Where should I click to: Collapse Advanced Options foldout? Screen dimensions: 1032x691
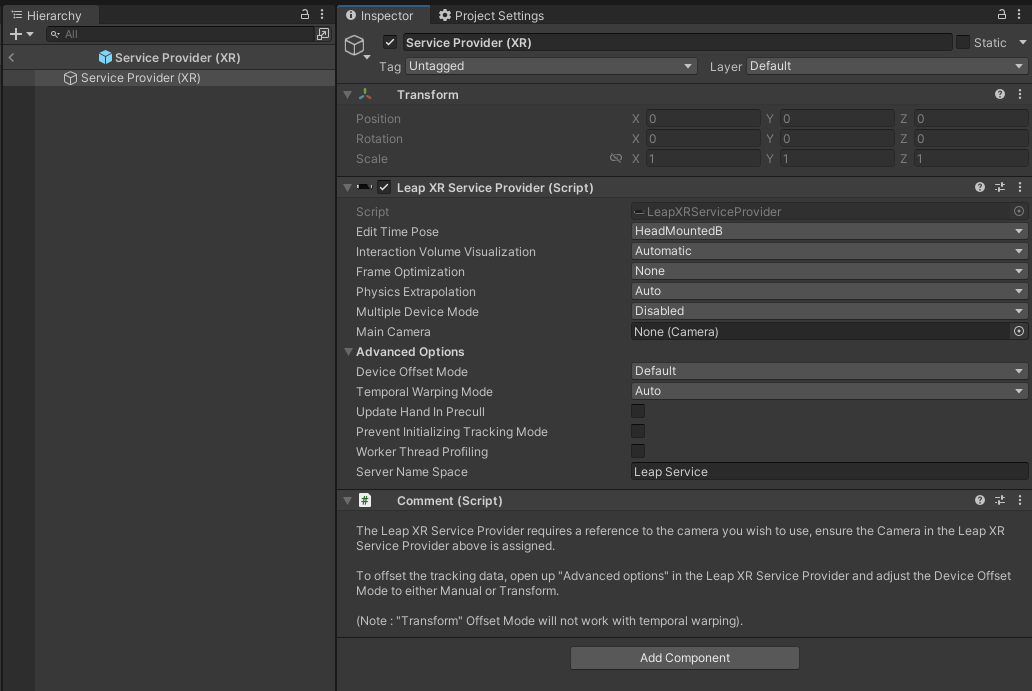click(x=348, y=351)
